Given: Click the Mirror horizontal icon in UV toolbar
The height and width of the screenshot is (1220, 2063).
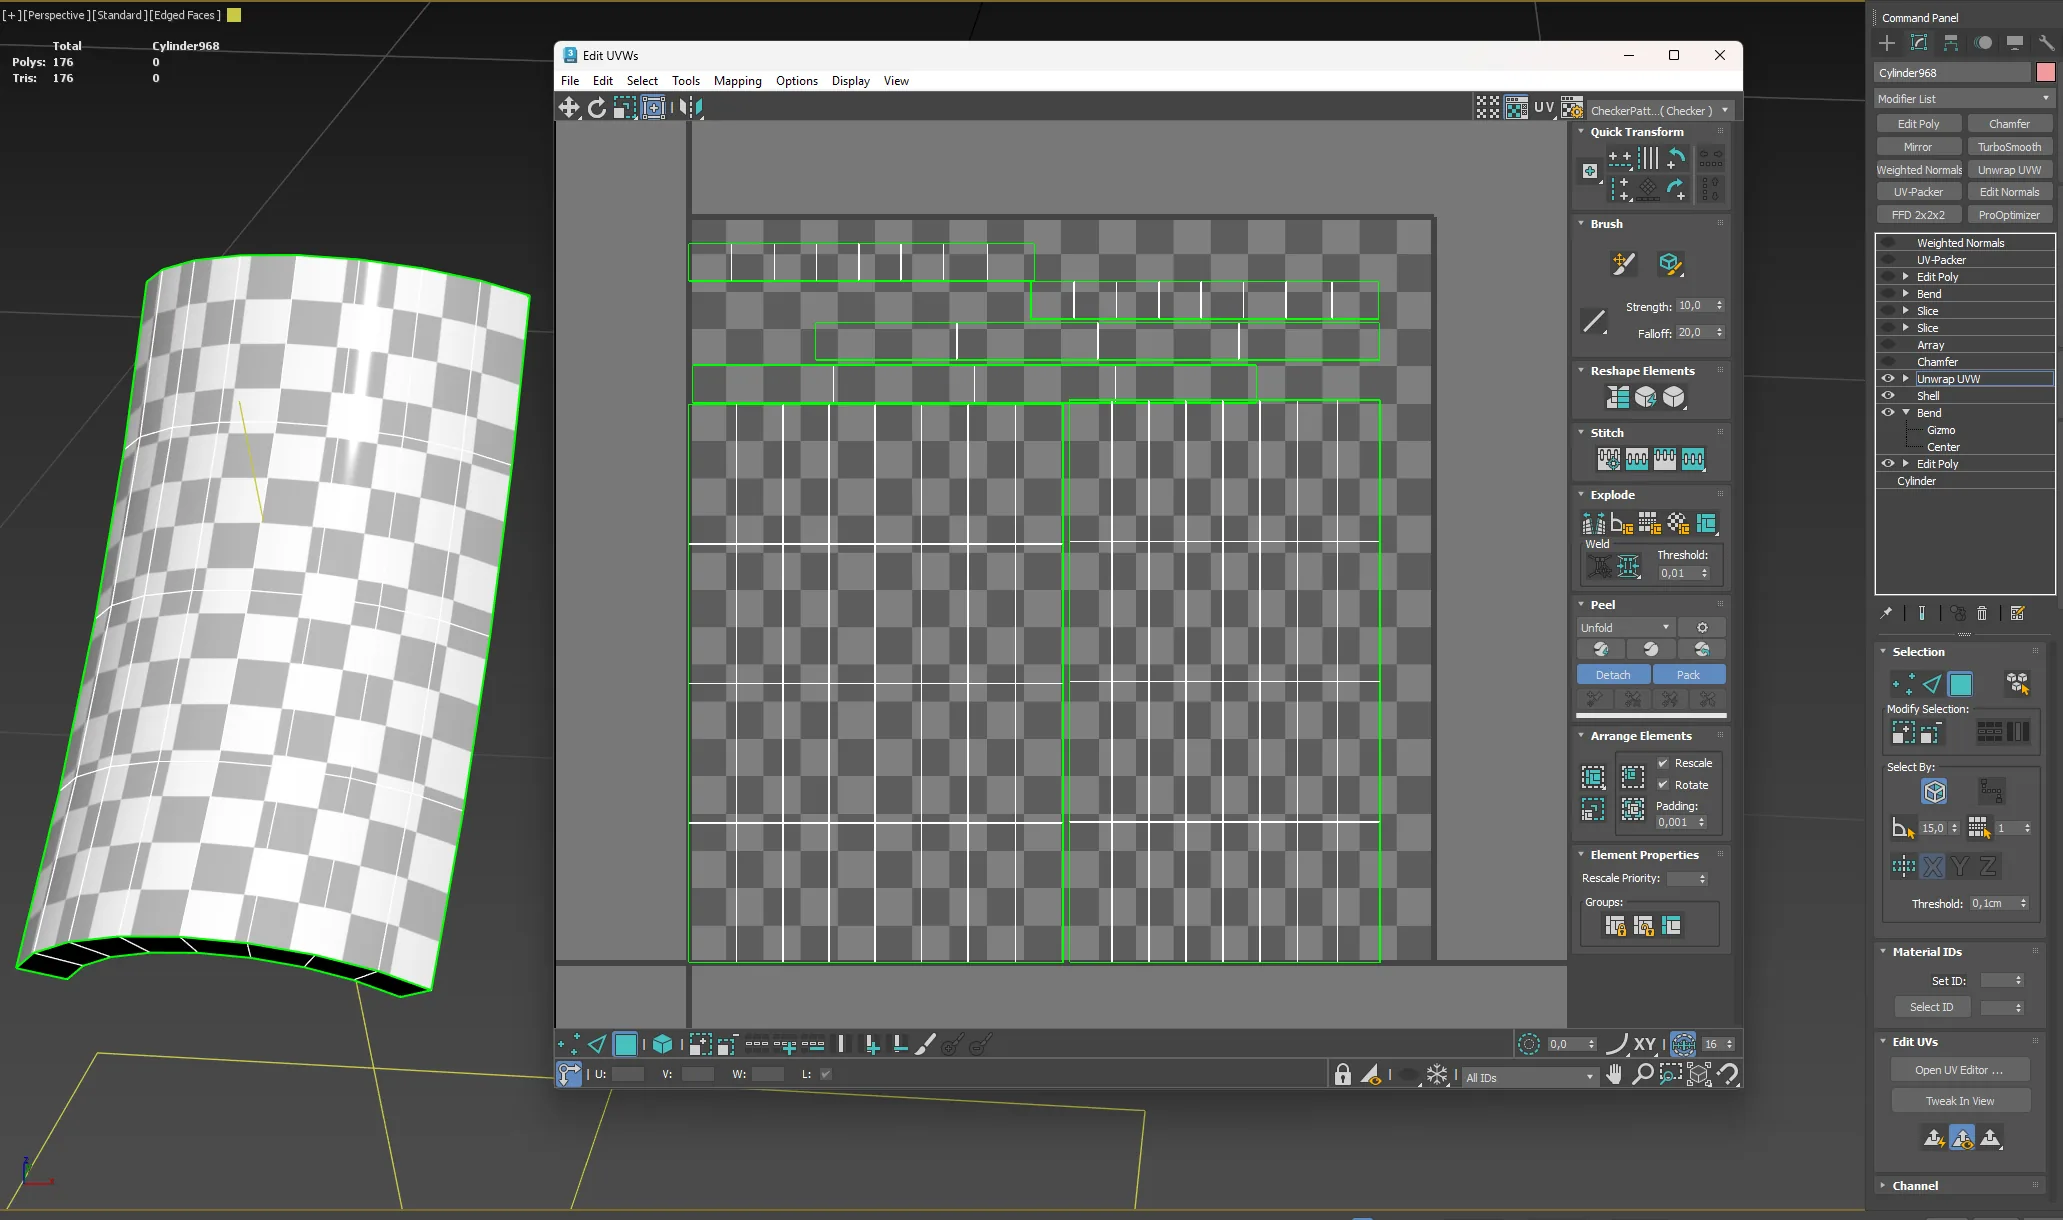Looking at the screenshot, I should pos(690,108).
